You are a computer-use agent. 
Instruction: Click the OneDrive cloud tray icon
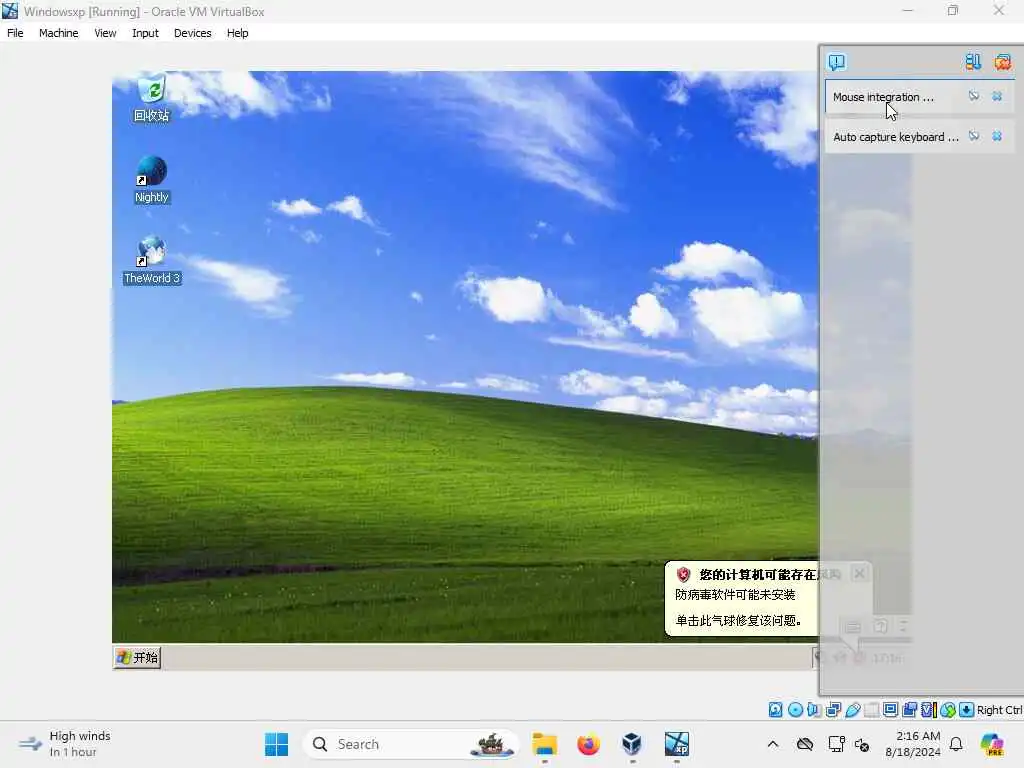805,744
